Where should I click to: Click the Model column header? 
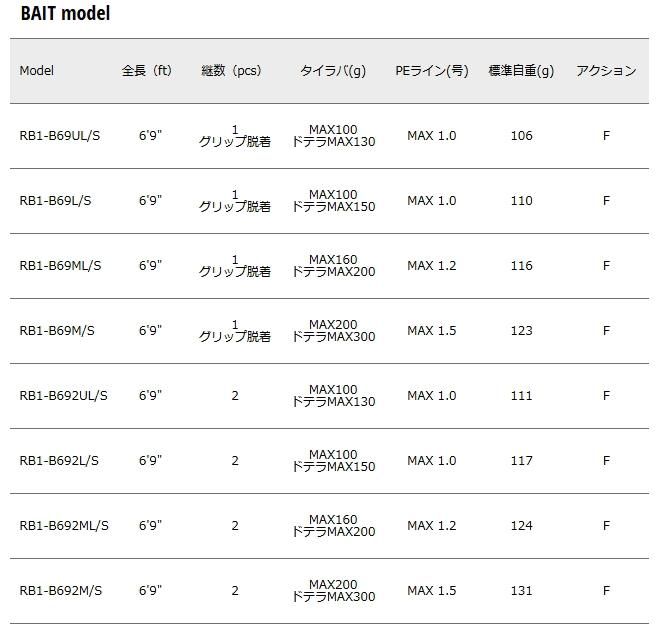pos(37,71)
